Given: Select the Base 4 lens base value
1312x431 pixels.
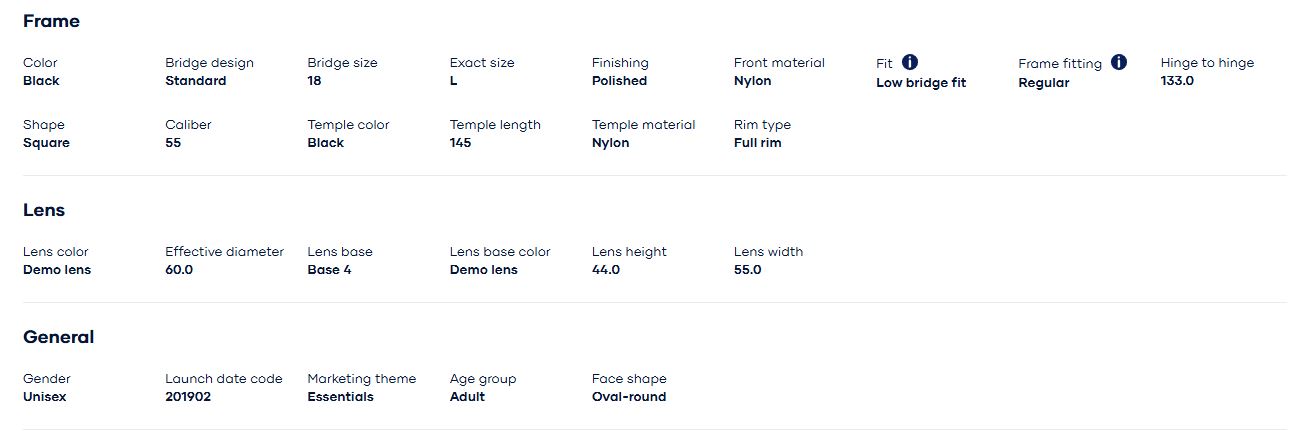Looking at the screenshot, I should pos(329,270).
